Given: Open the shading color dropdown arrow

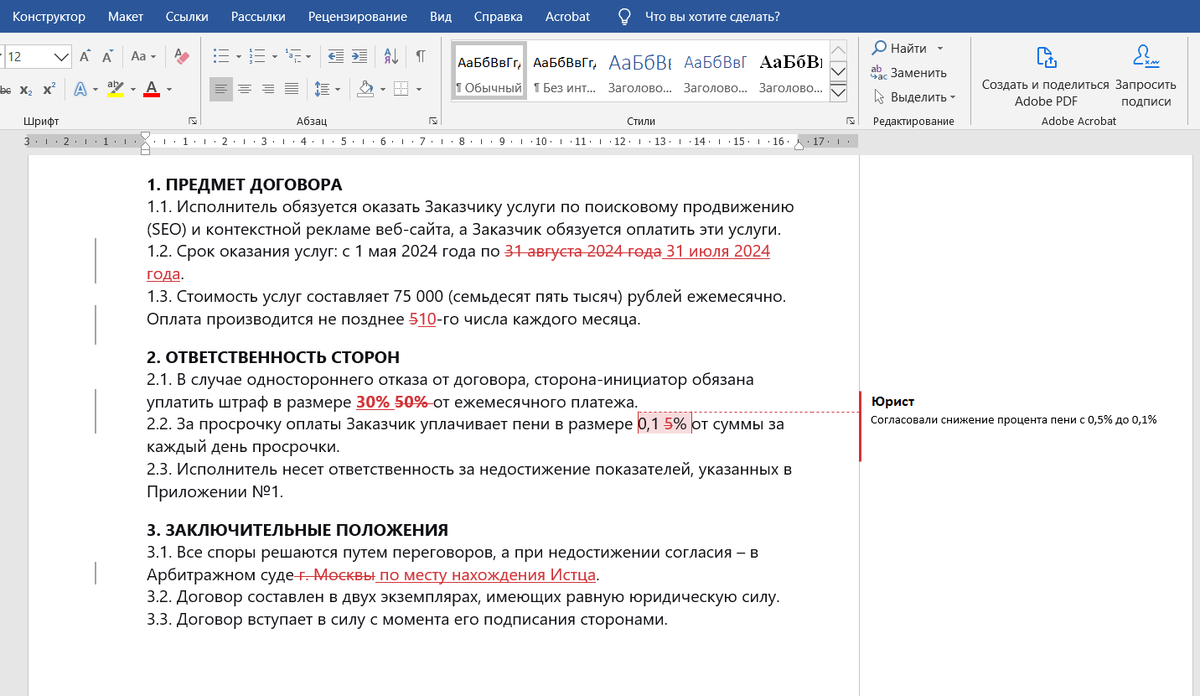Looking at the screenshot, I should [382, 89].
